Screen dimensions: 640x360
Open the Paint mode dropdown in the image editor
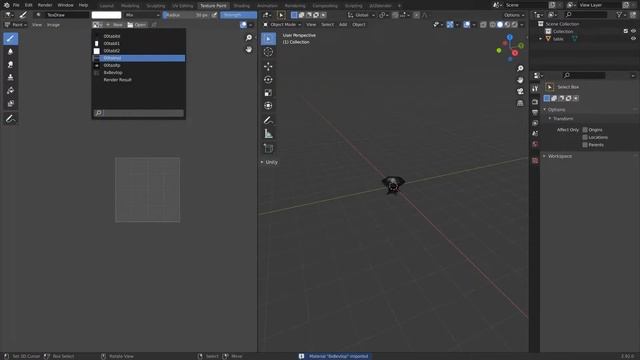(x=16, y=25)
